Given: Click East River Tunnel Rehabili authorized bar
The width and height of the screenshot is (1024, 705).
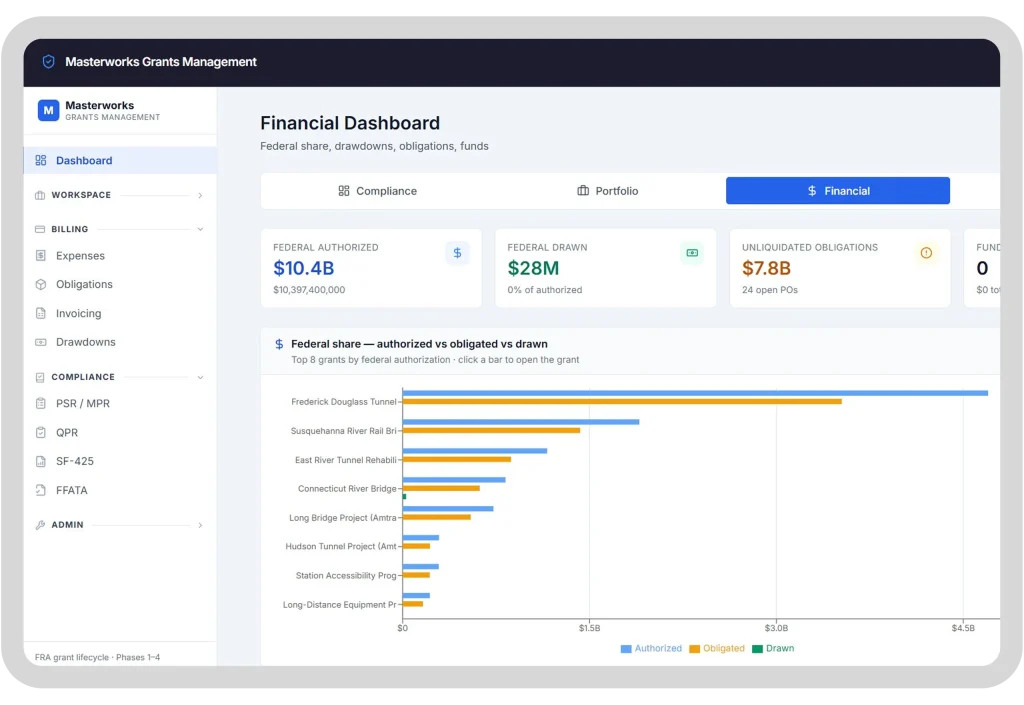Looking at the screenshot, I should (x=475, y=451).
